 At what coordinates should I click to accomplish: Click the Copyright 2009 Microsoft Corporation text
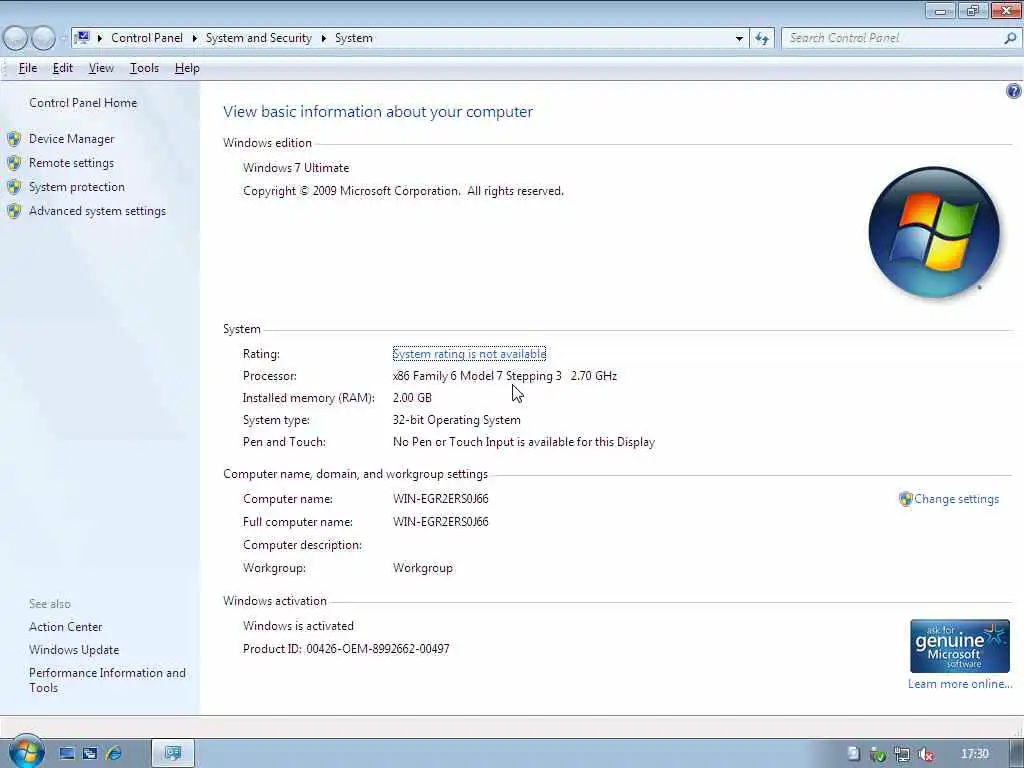403,191
